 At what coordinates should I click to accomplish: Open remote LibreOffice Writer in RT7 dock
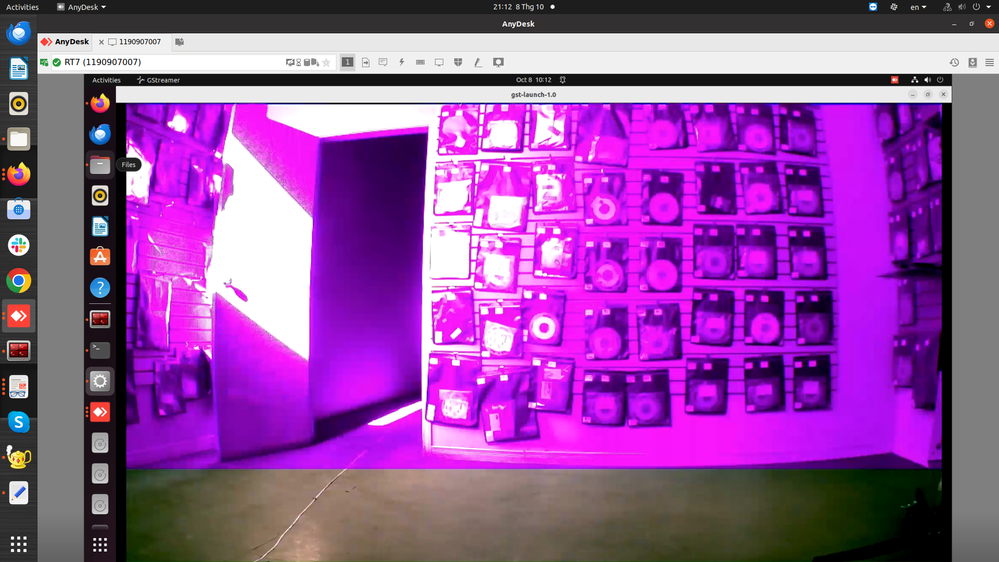point(100,226)
